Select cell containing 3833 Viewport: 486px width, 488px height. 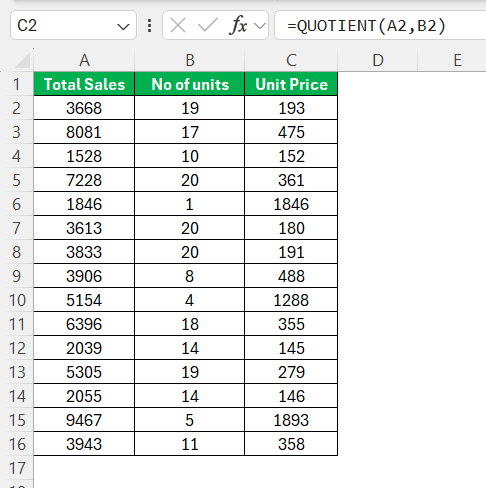(84, 252)
